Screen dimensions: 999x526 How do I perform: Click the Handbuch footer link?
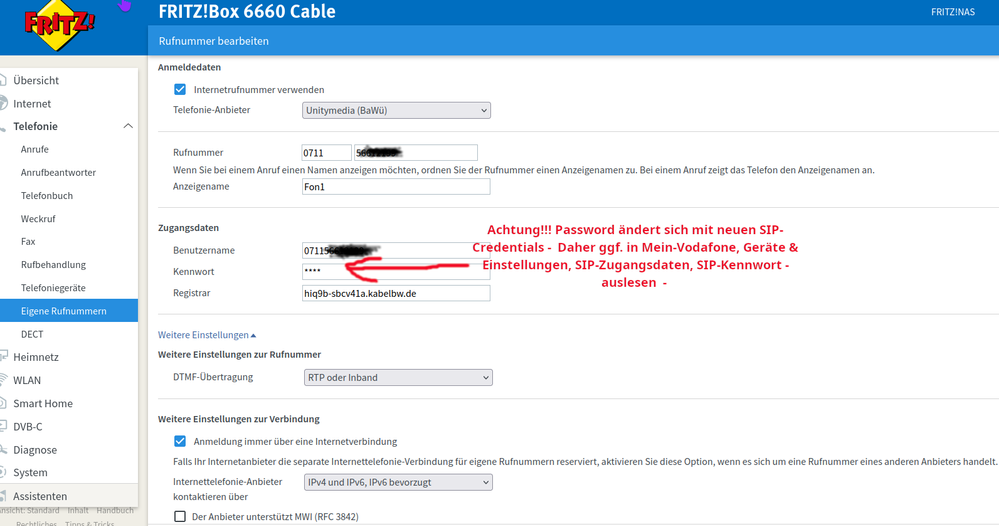click(x=115, y=510)
